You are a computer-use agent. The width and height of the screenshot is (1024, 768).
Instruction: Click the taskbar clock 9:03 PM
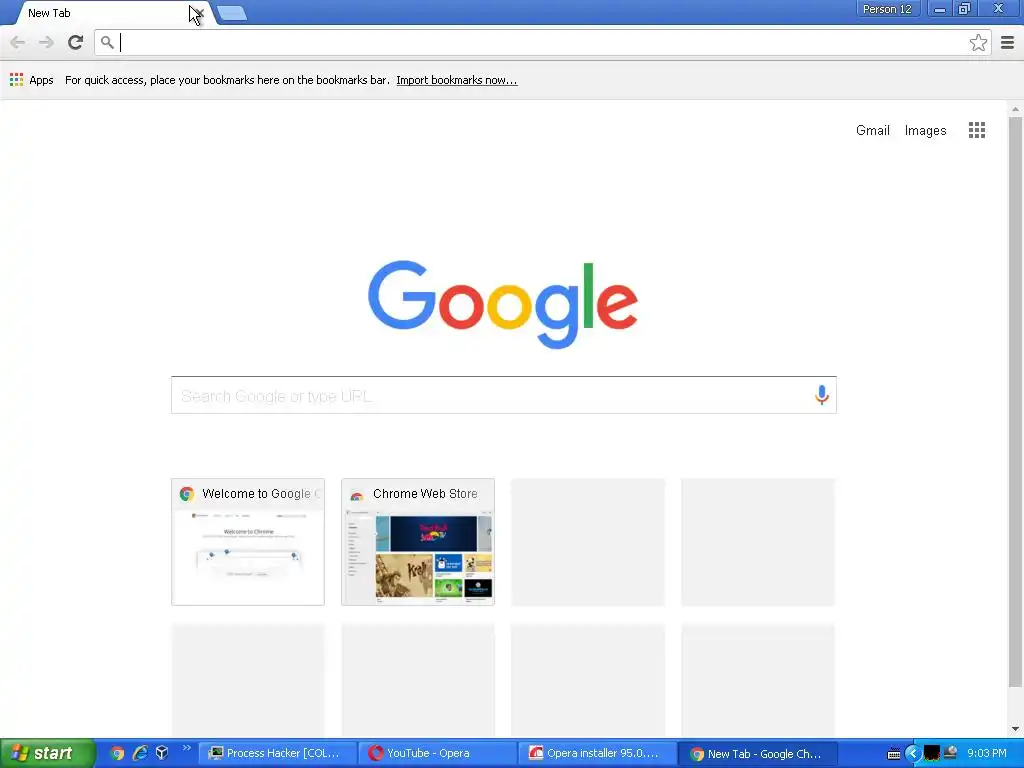click(x=986, y=753)
